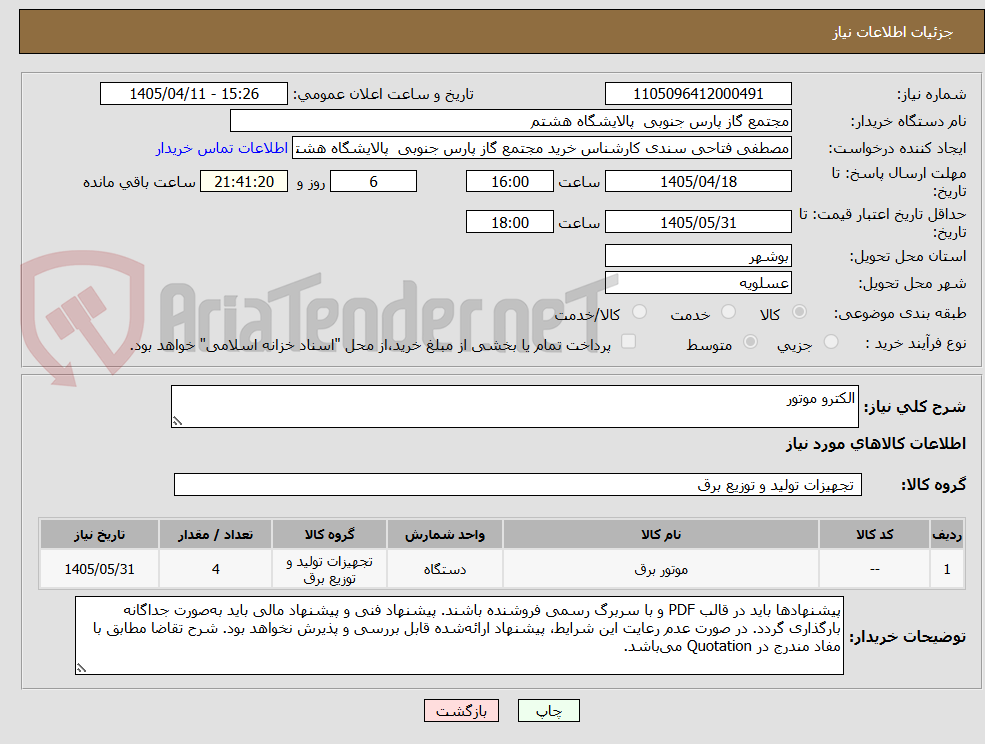Click the goods group field تجهیزات تولید و توزیع برق
This screenshot has width=985, height=744.
(x=518, y=484)
